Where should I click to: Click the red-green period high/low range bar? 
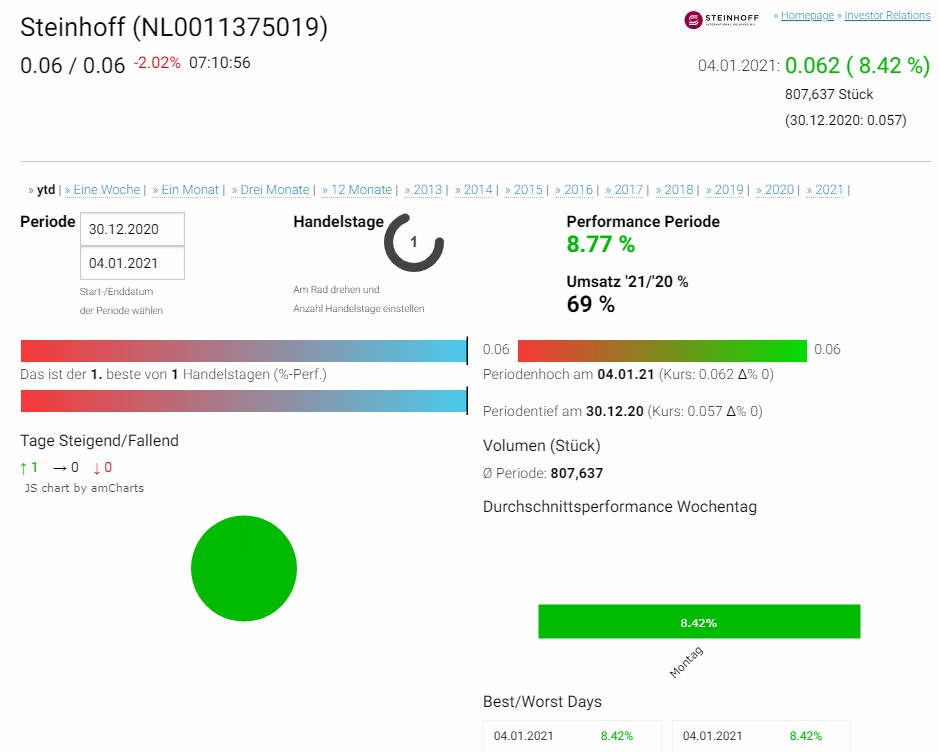[x=662, y=351]
